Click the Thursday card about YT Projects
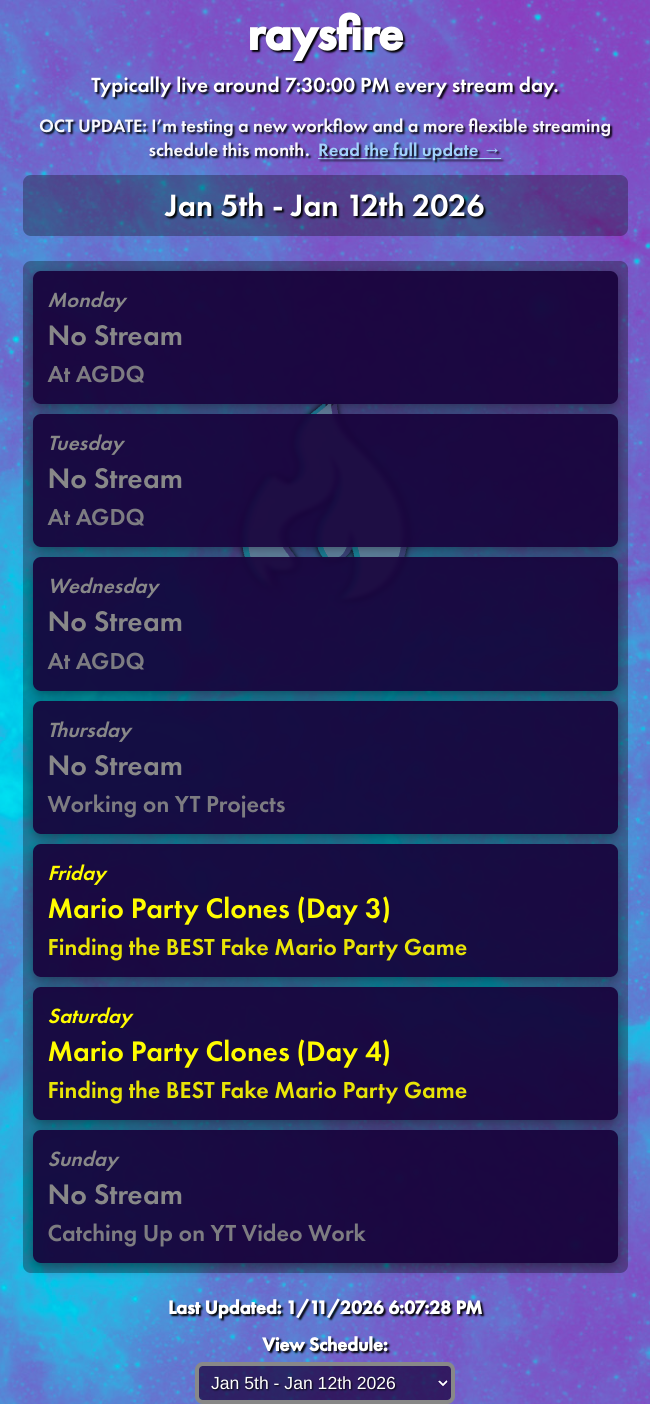Viewport: 650px width, 1404px height. (x=325, y=768)
